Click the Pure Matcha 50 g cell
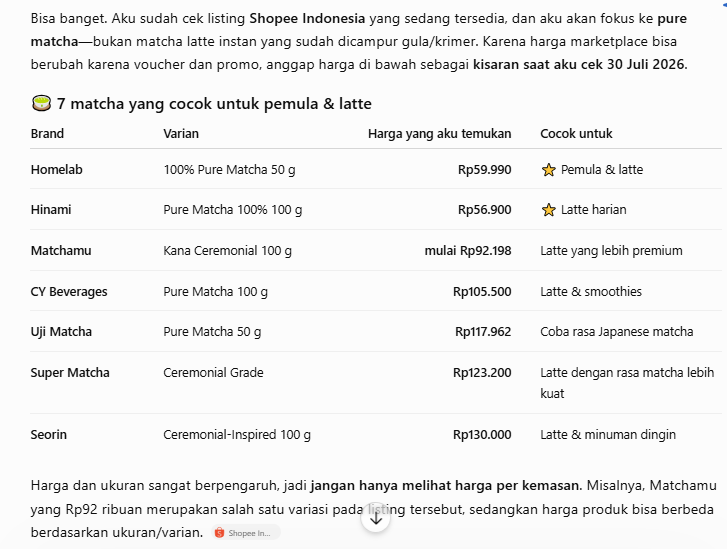Screen dimensions: 727x549 point(212,332)
